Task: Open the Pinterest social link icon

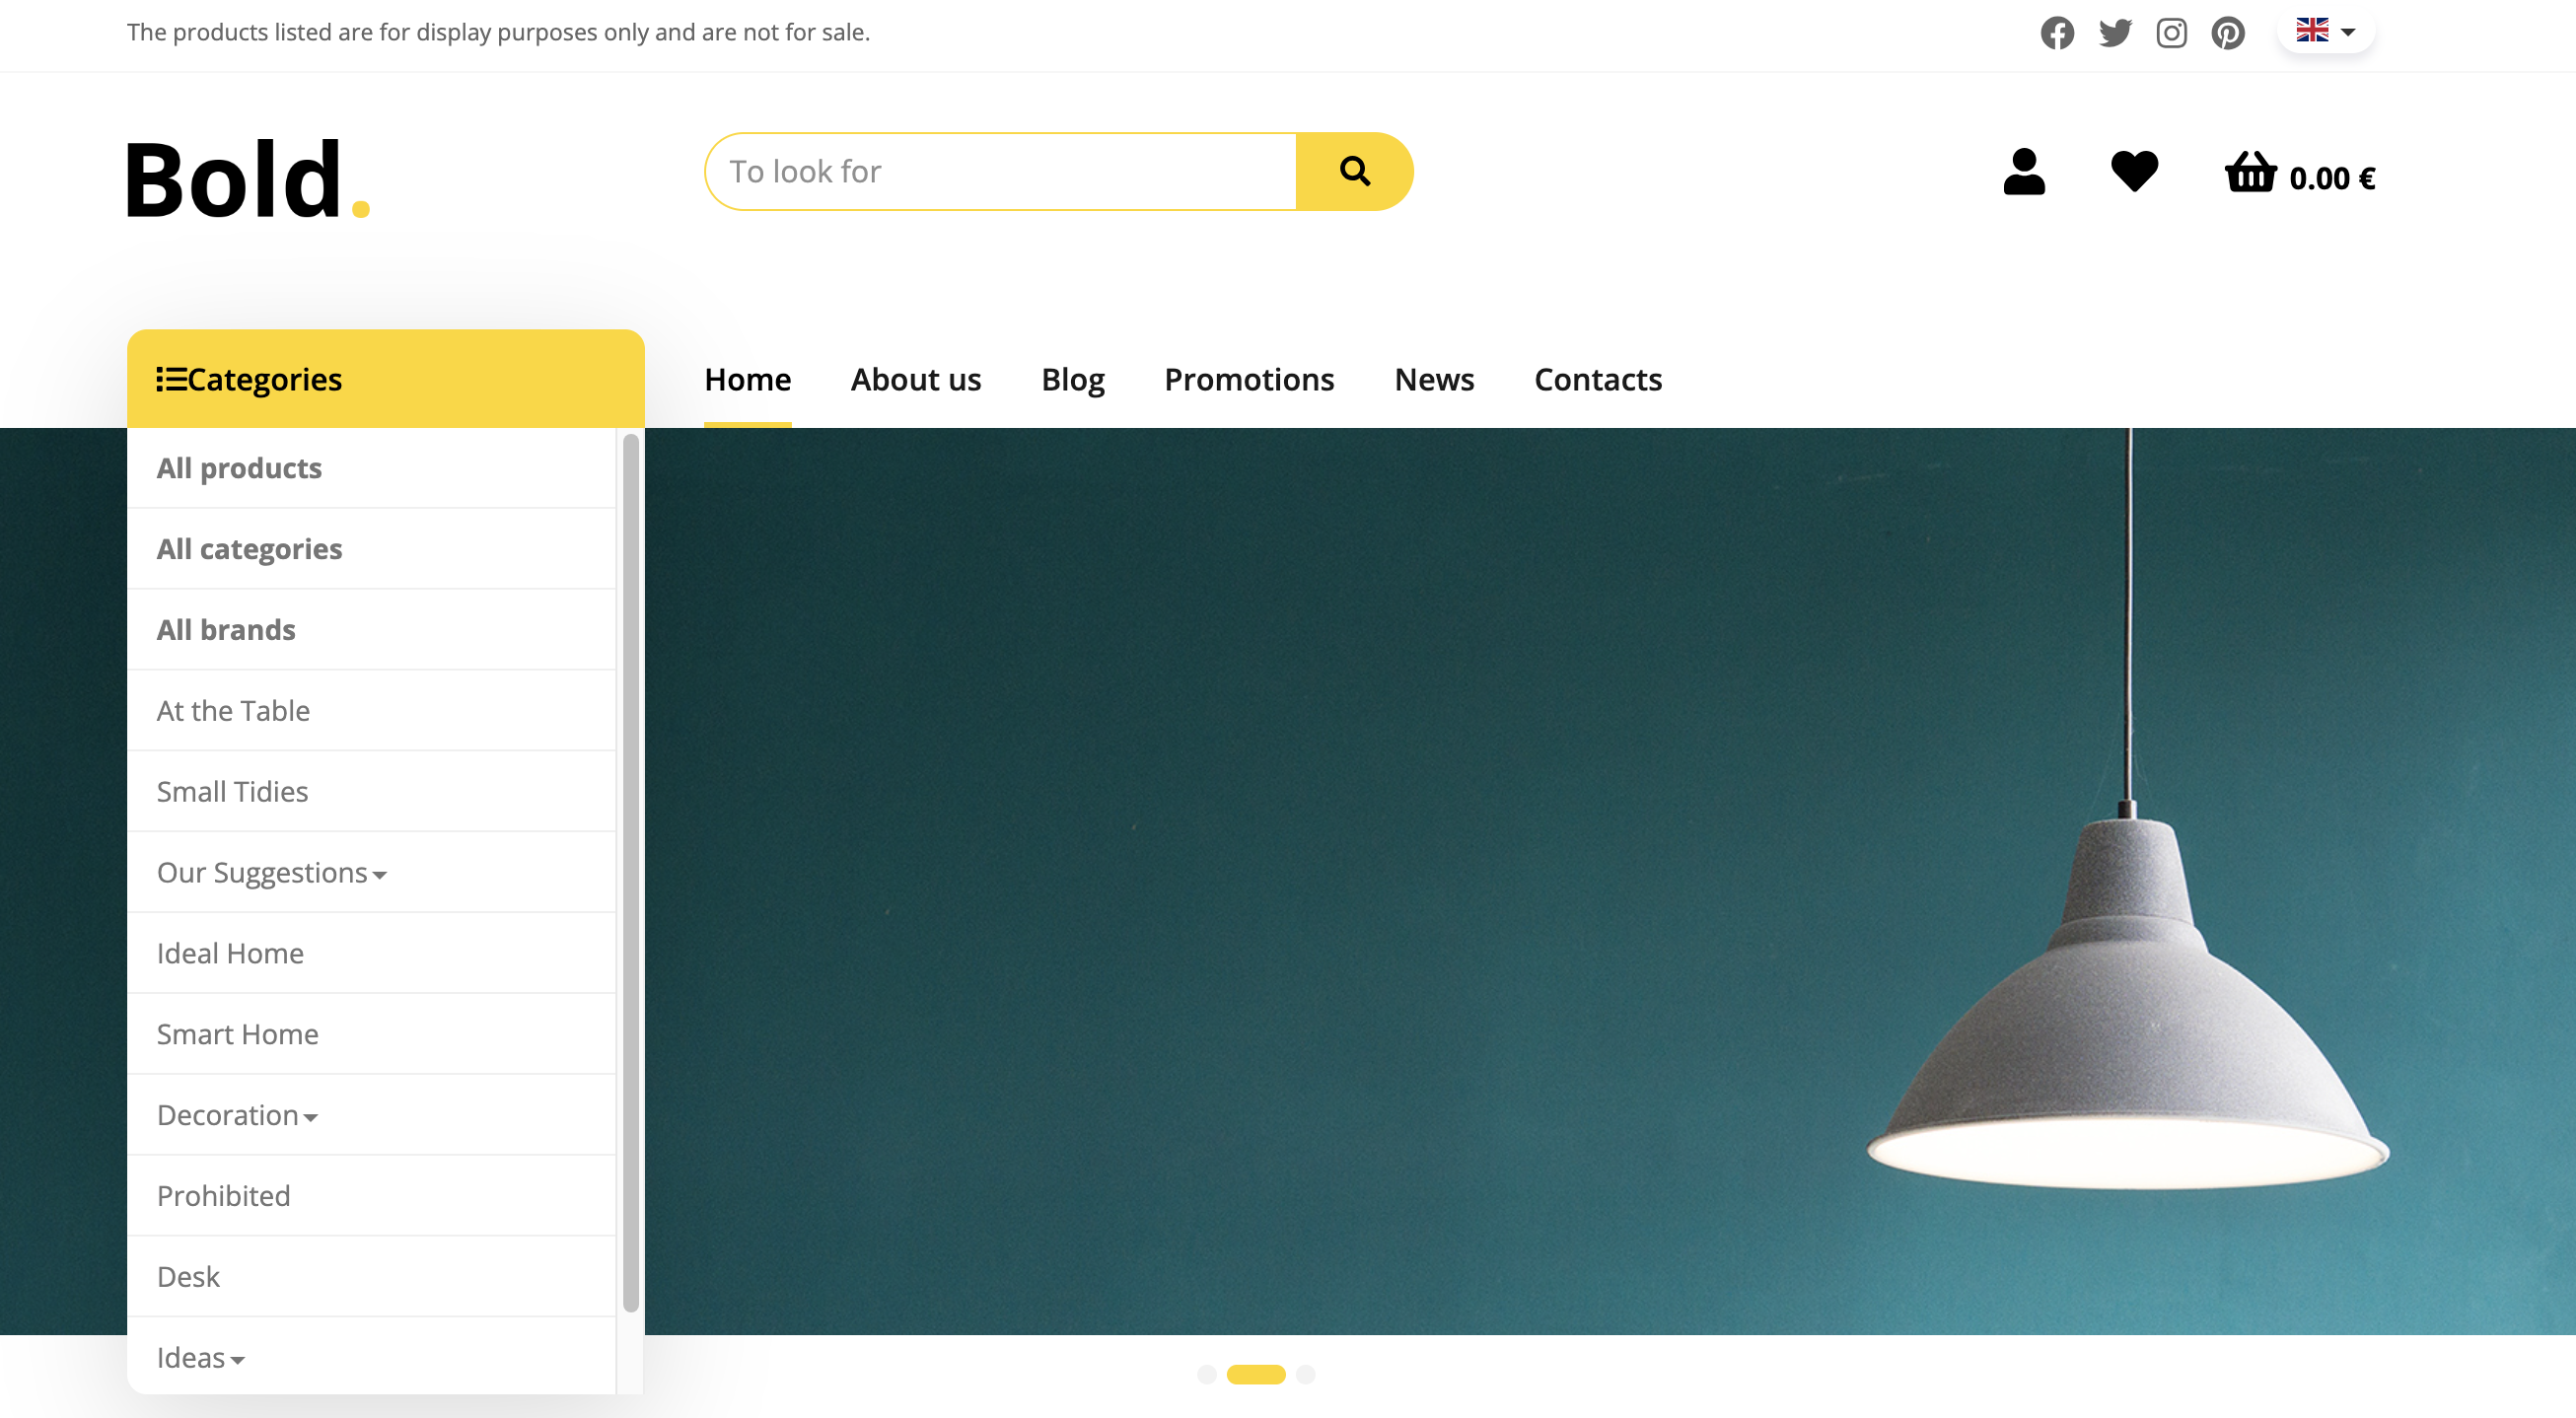Action: click(2228, 33)
